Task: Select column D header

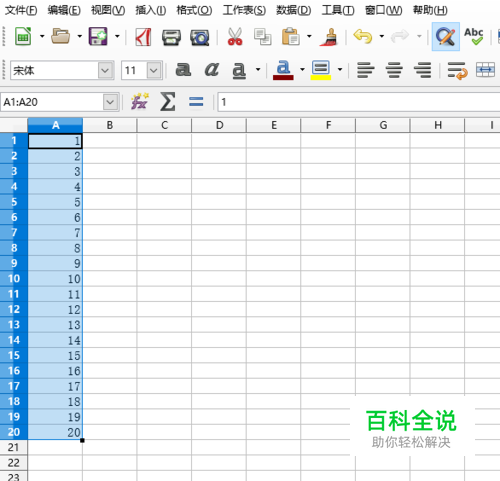Action: coord(219,125)
